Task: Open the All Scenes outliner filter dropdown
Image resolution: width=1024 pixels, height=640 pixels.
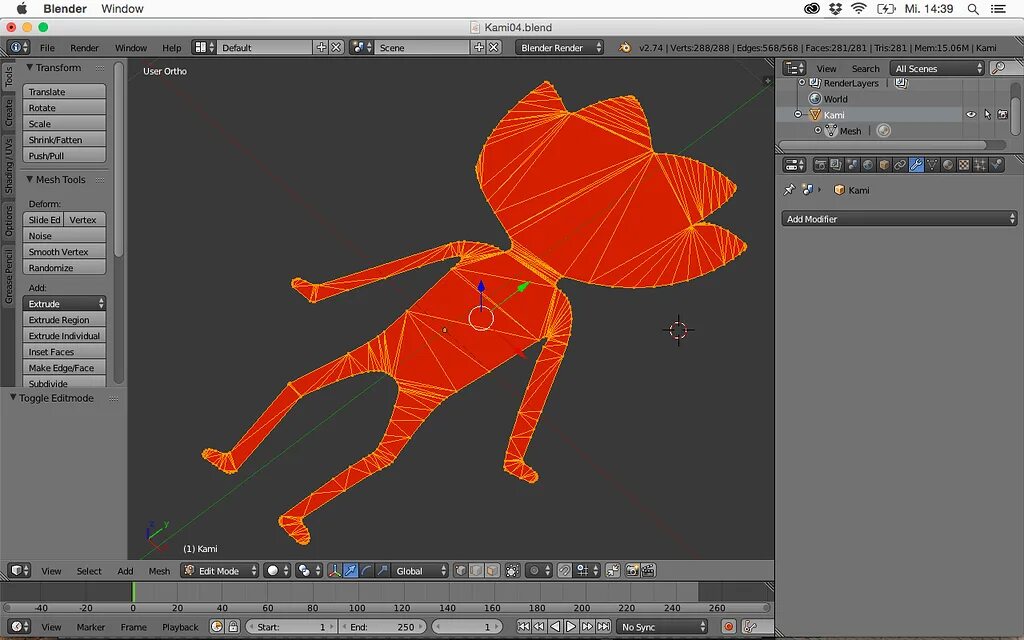Action: click(936, 69)
